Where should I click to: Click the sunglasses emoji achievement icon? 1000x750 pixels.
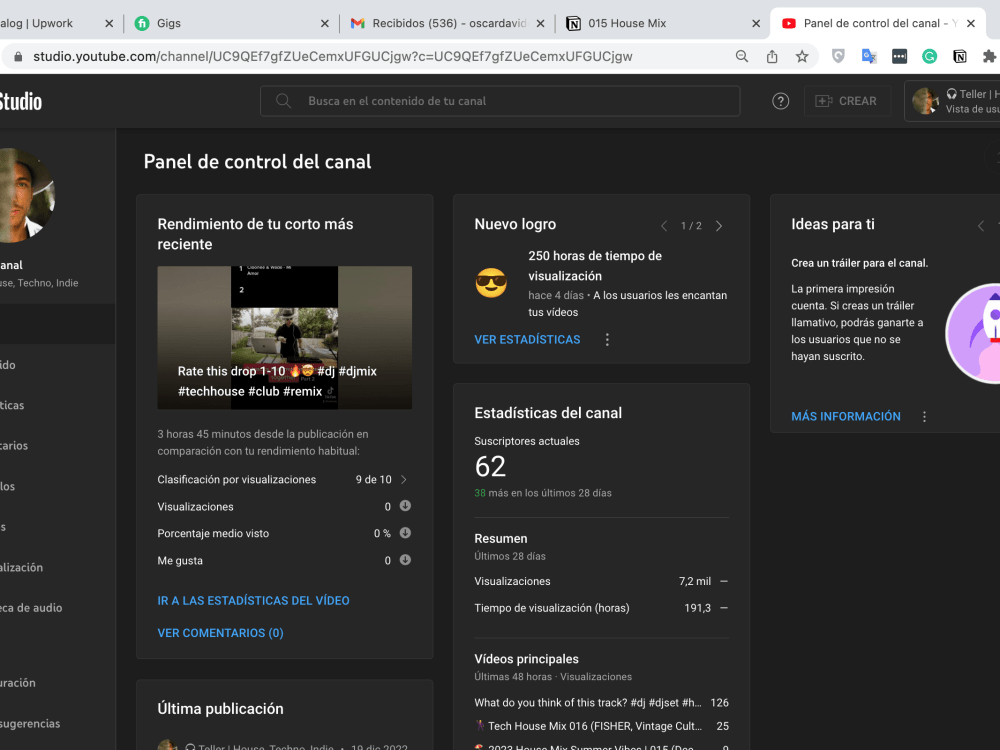[x=491, y=283]
